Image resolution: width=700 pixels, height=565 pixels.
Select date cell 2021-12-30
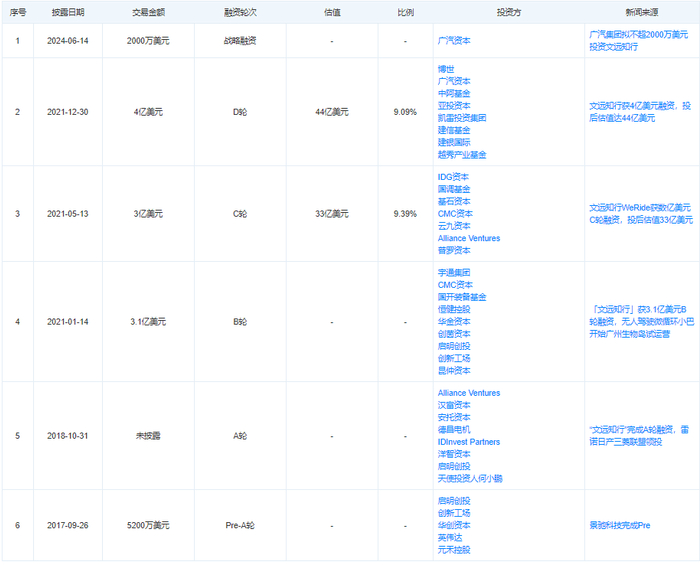pyautogui.click(x=68, y=112)
